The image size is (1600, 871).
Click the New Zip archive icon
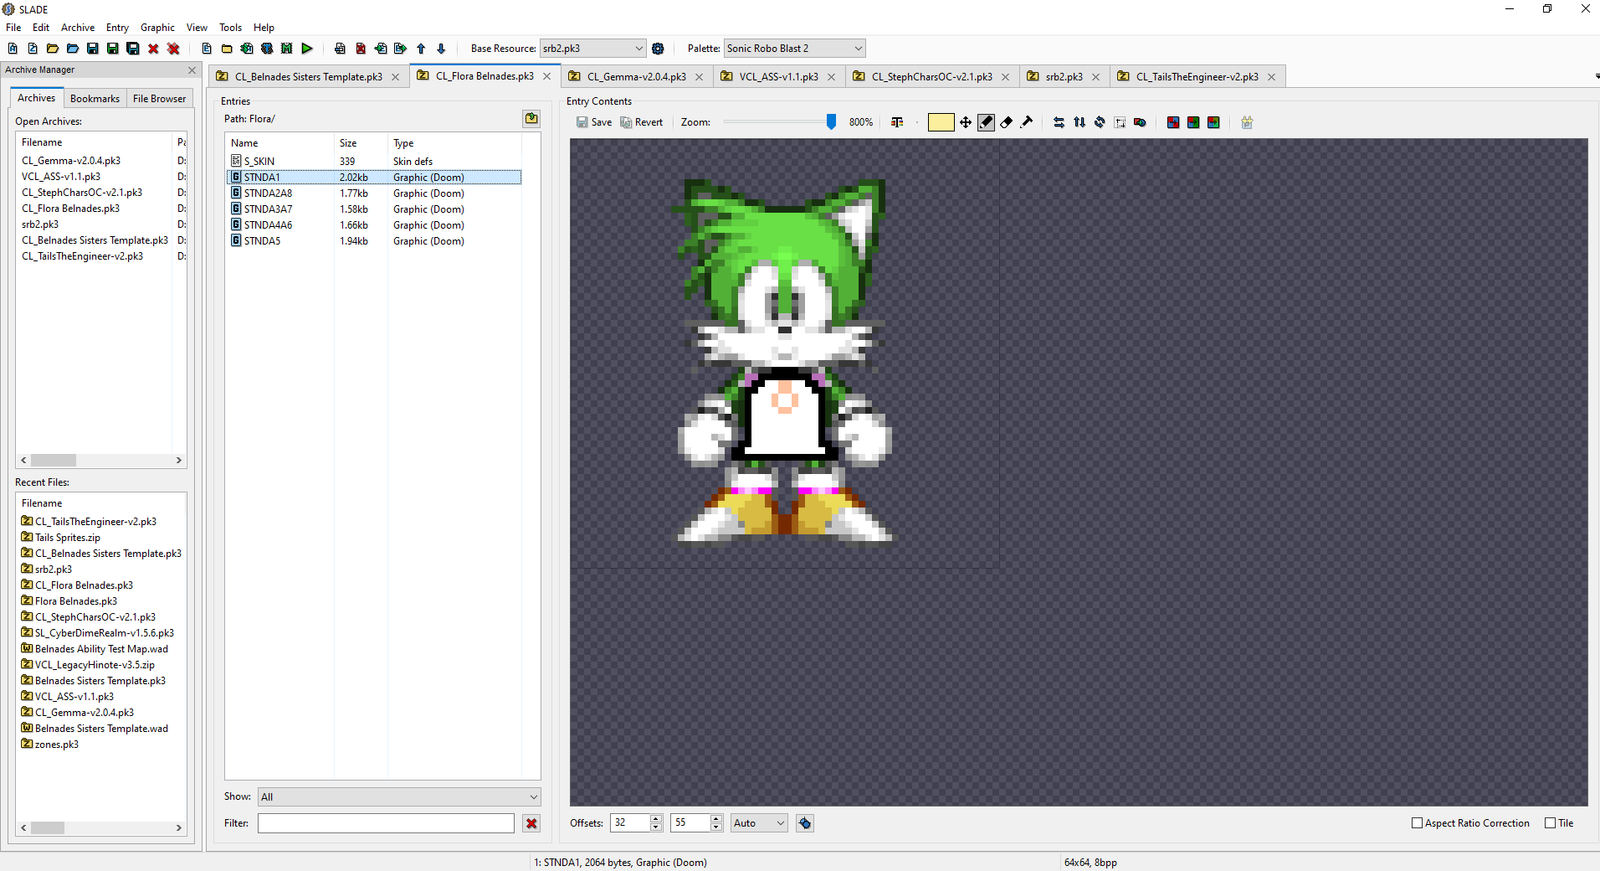click(x=32, y=48)
